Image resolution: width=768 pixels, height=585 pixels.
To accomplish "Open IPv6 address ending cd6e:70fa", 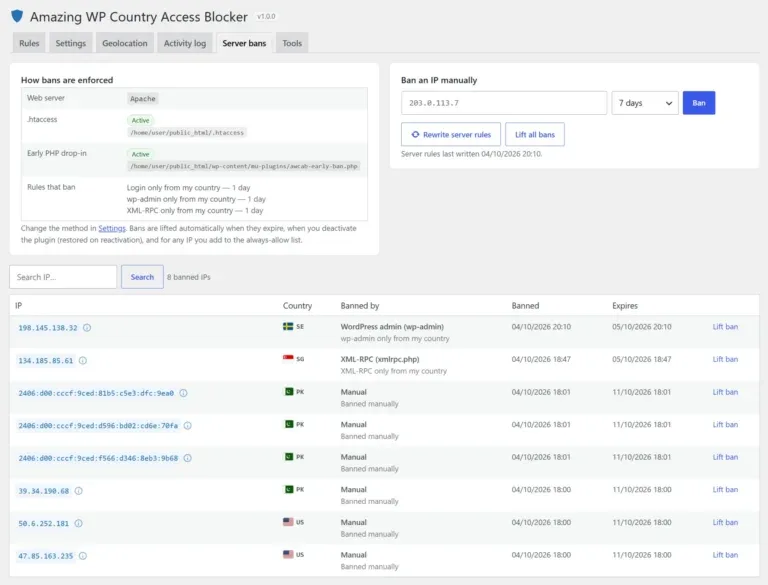I will [x=98, y=426].
